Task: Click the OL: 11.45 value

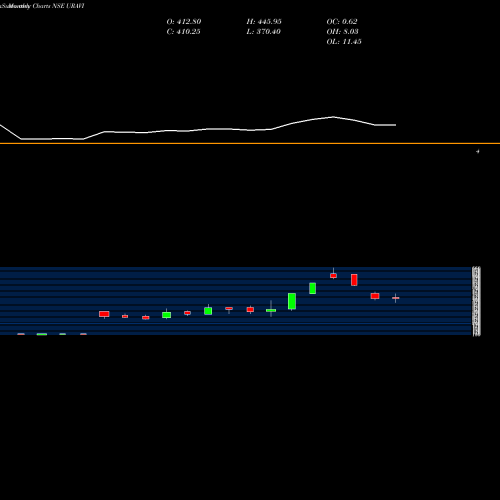Action: (x=344, y=41)
